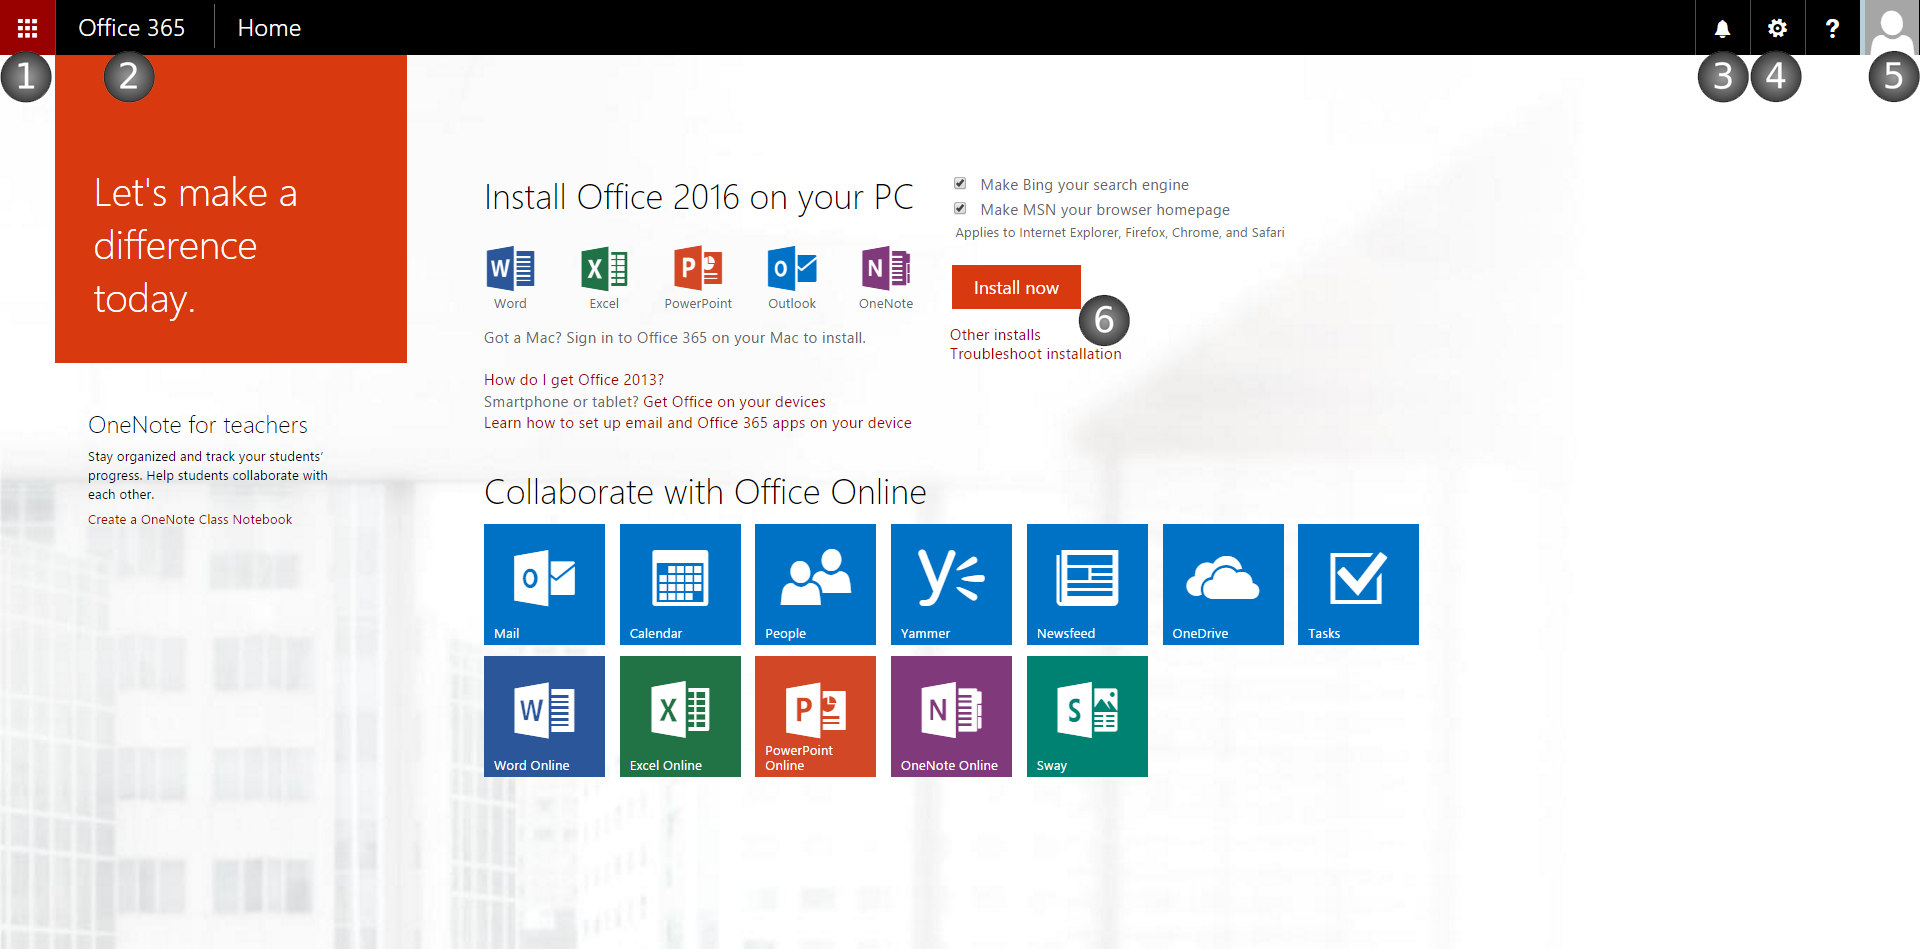Open the Newsfeed tile
The height and width of the screenshot is (949, 1920).
1087,584
